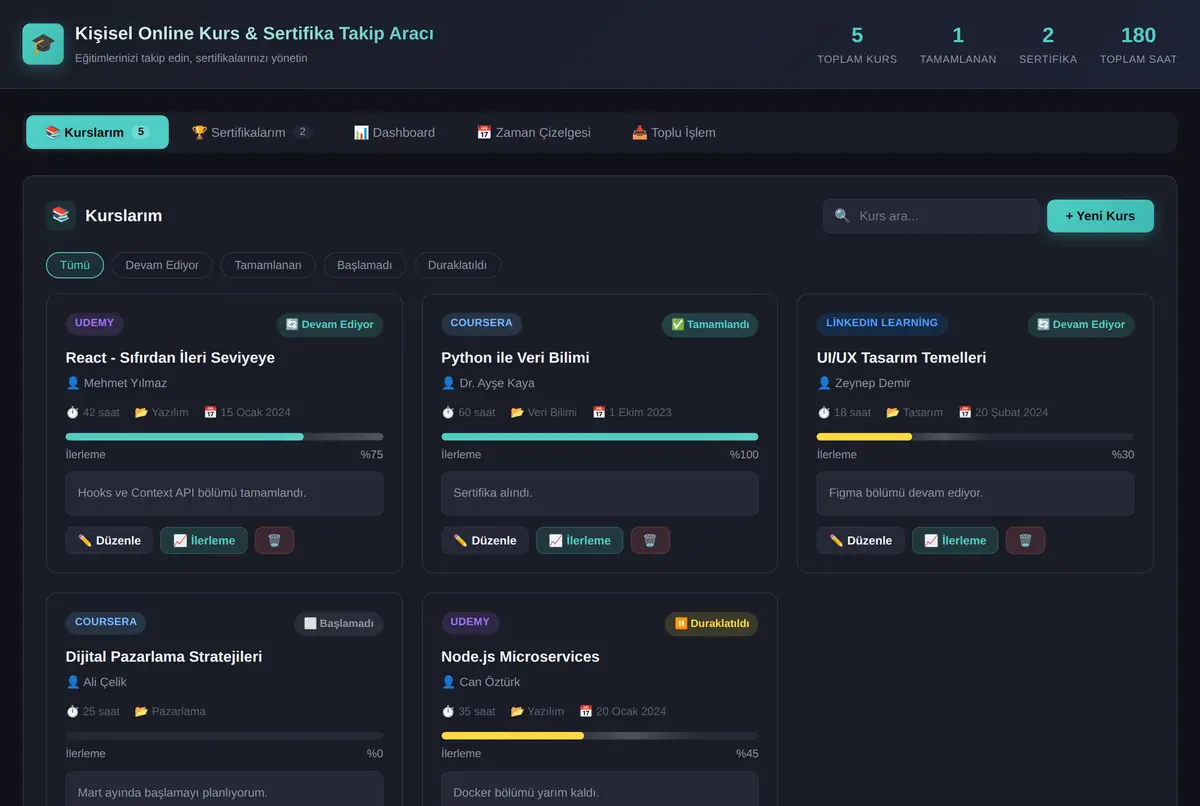Edit the Python ile Veri Bilimi course

click(x=485, y=540)
